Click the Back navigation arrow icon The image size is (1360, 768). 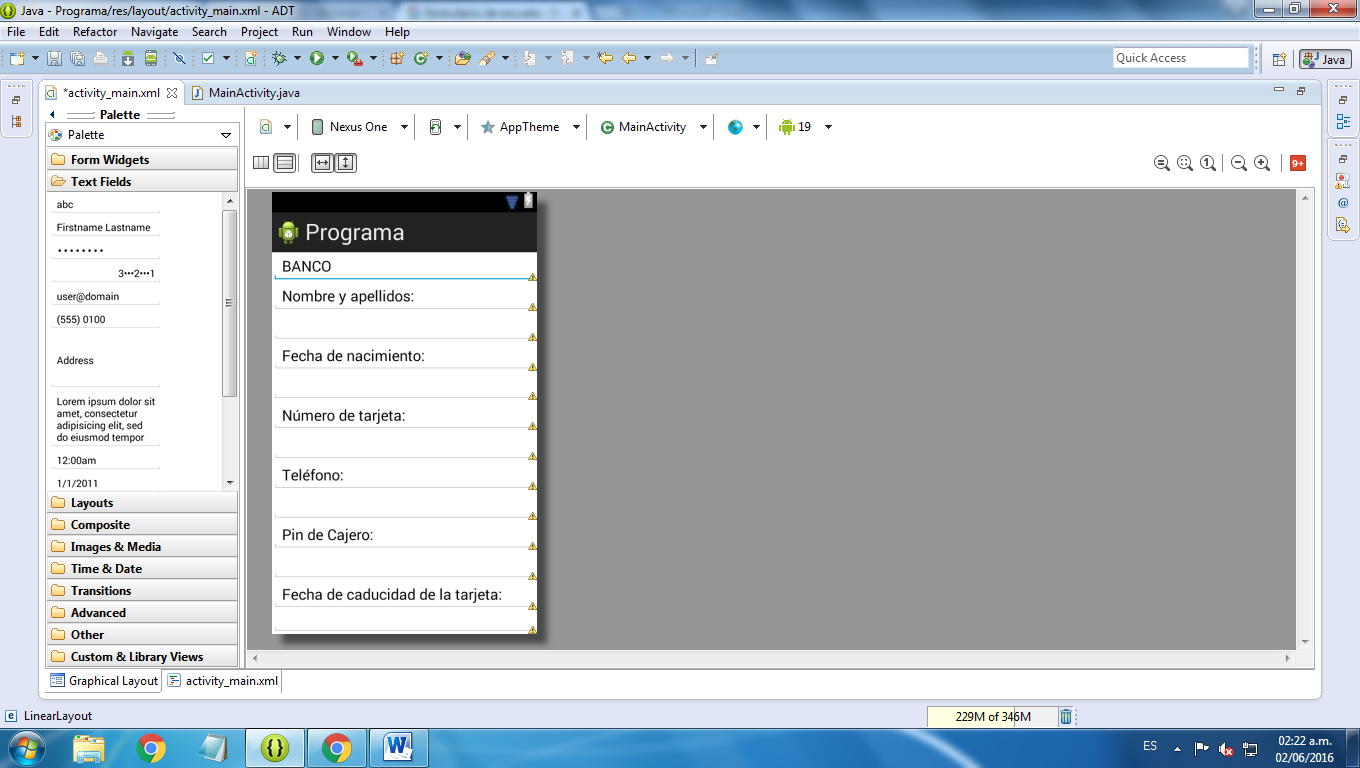point(629,58)
